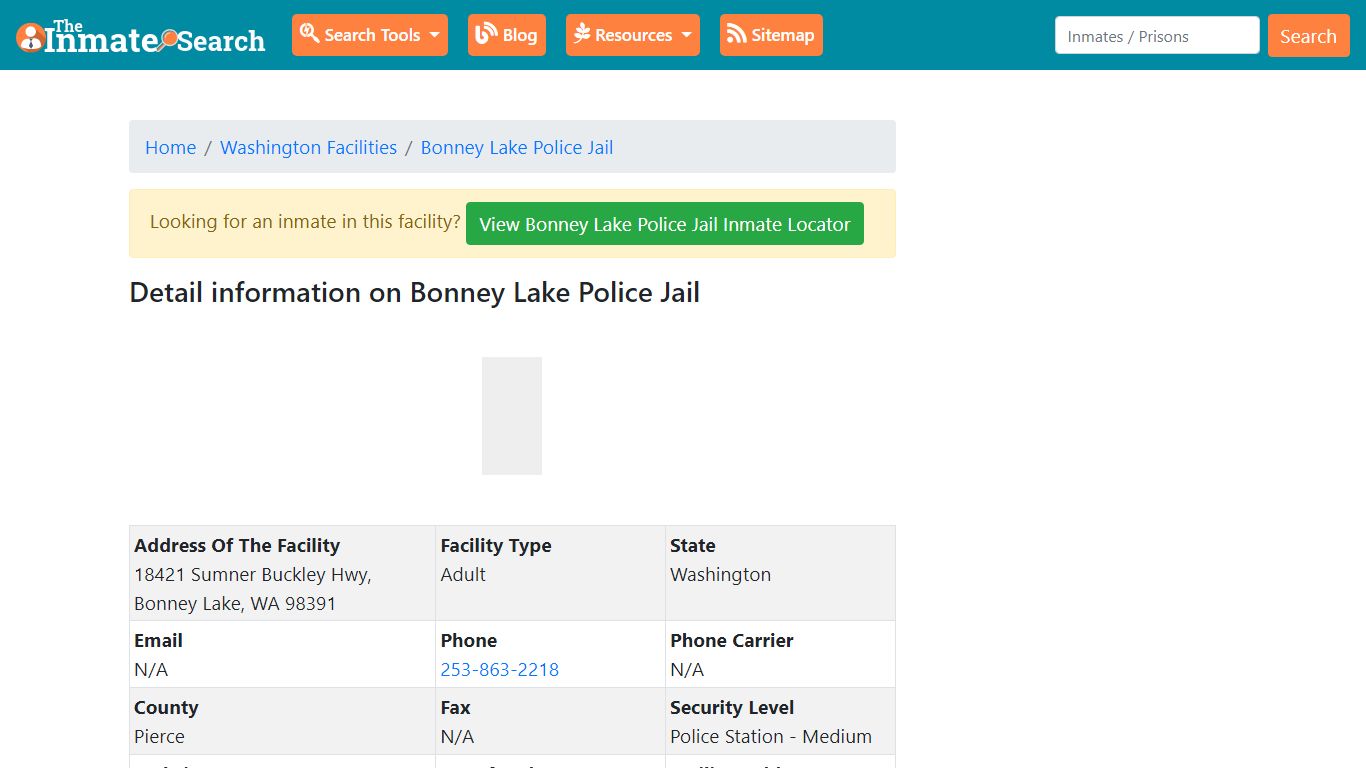Click the Security Level label
Image resolution: width=1366 pixels, height=768 pixels.
click(732, 707)
